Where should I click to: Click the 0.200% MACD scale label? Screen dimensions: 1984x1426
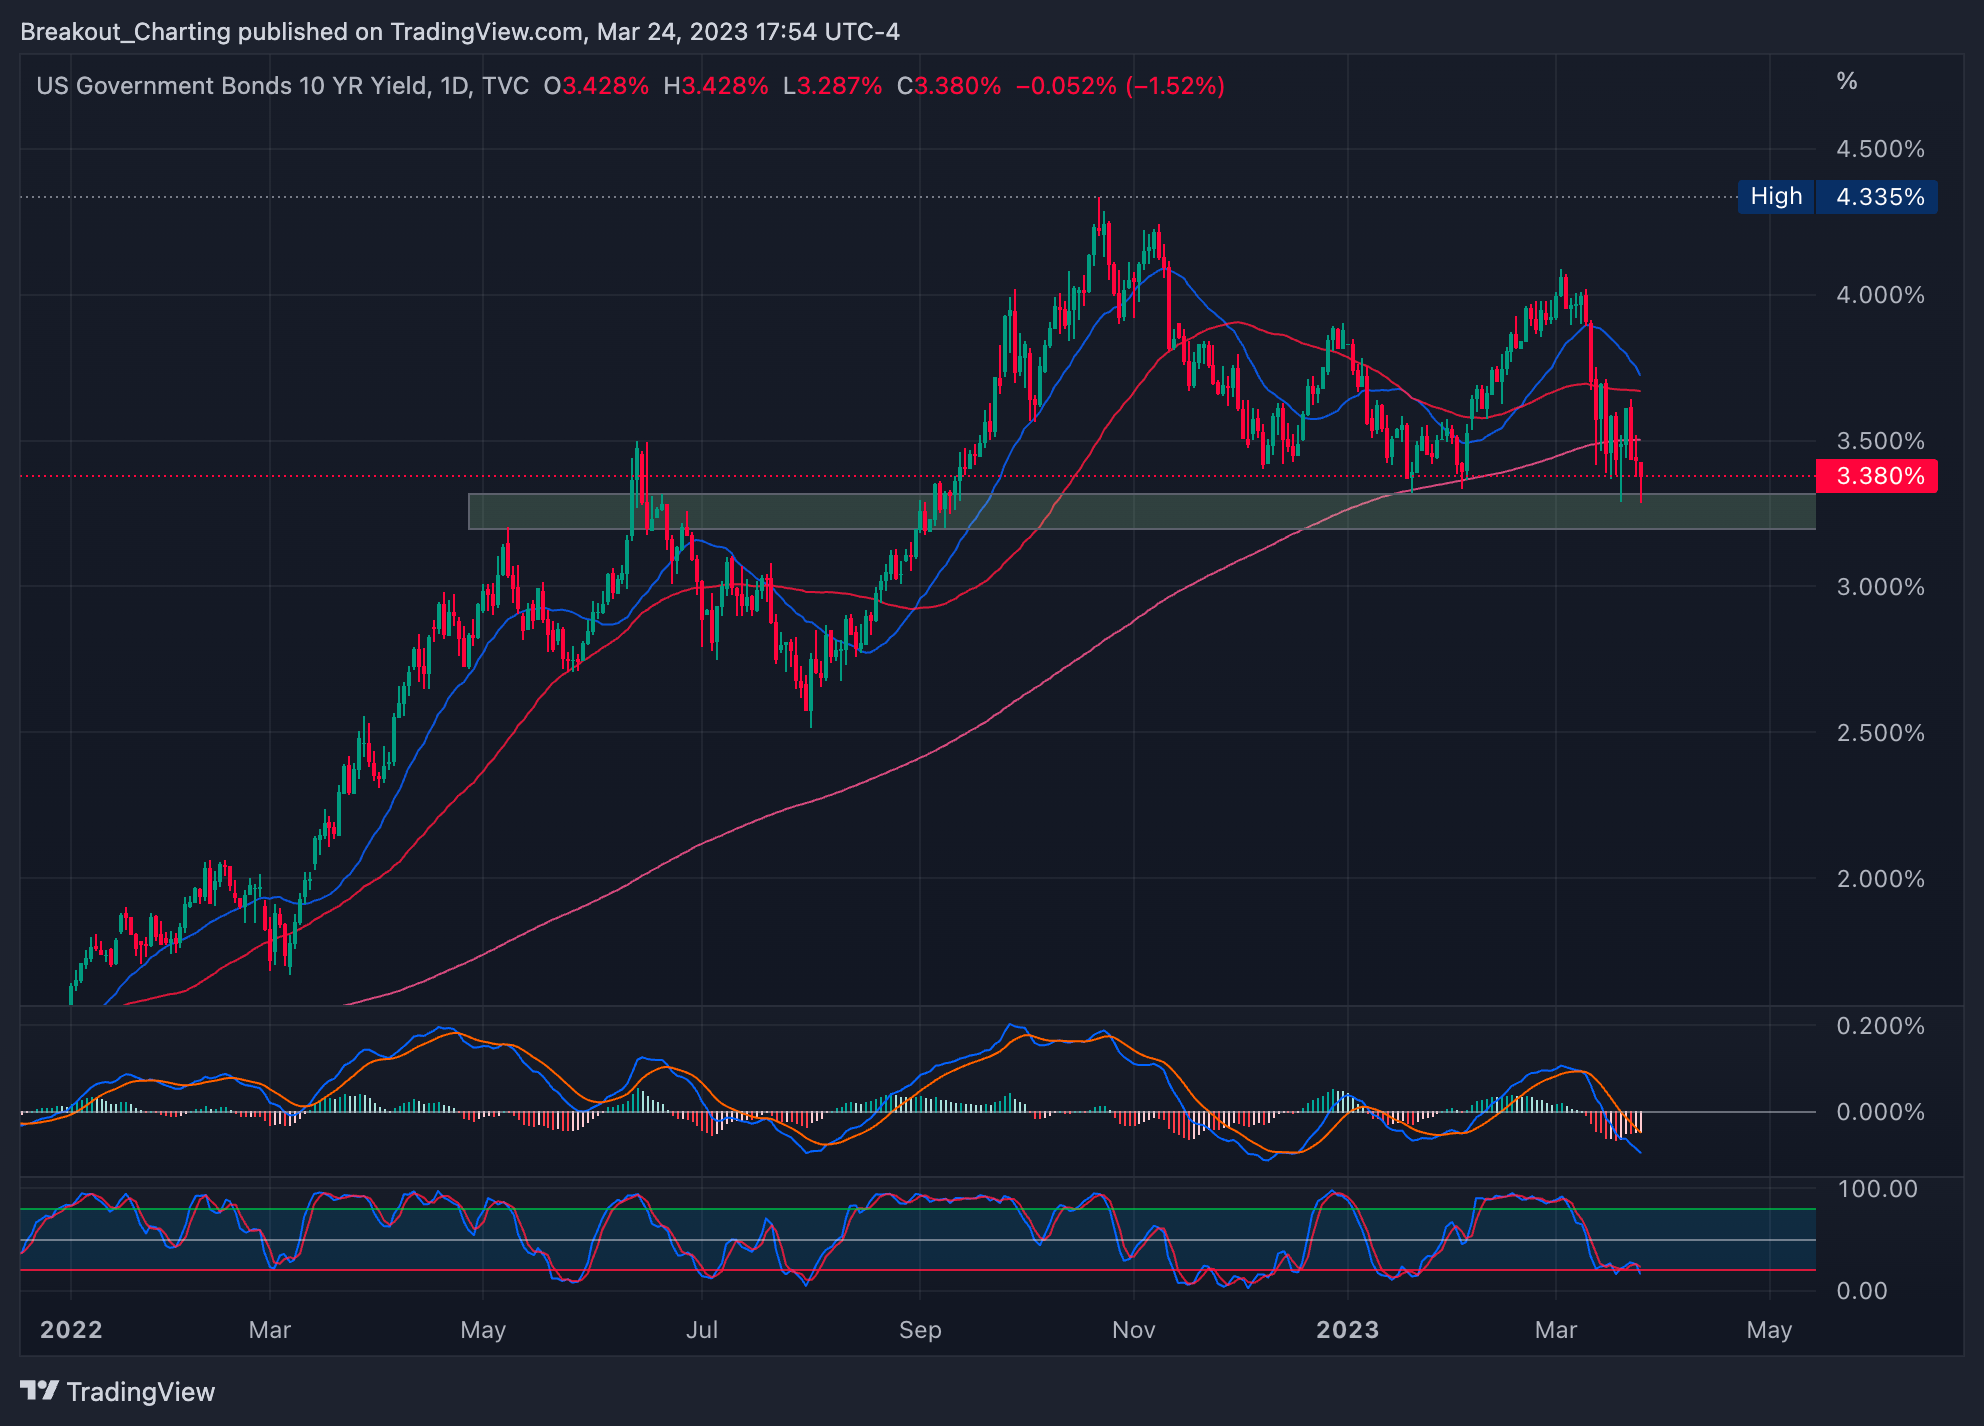[x=1879, y=1026]
